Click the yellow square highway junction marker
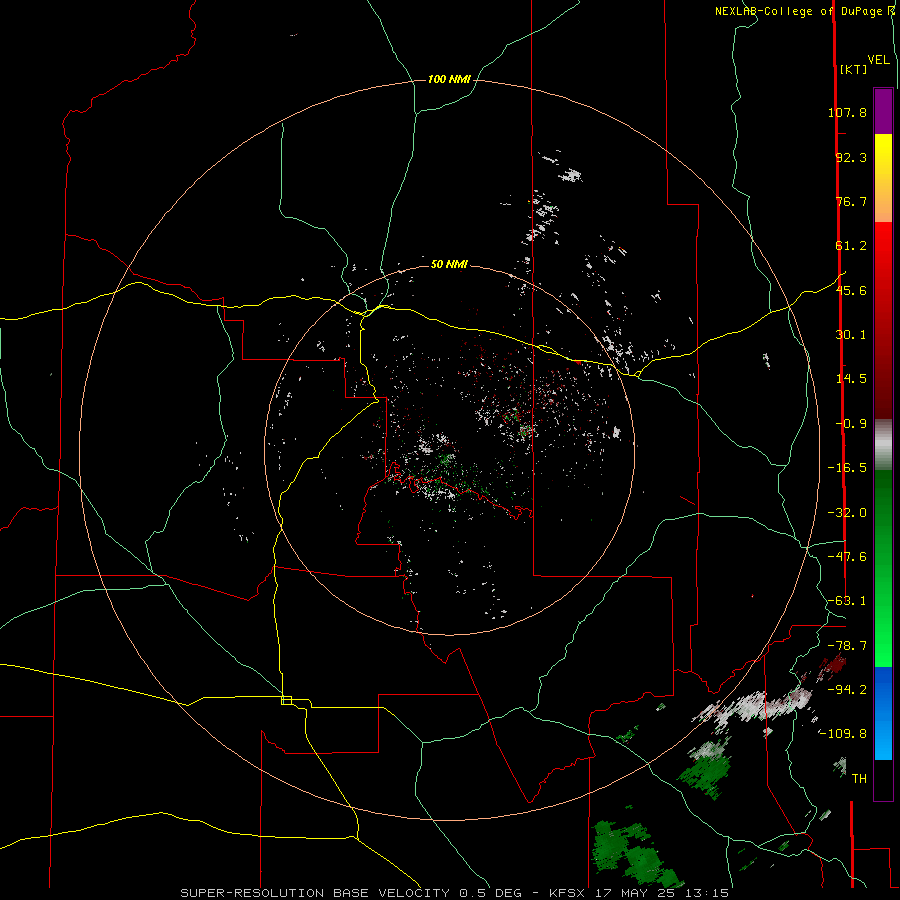Screen dimensions: 900x900 pos(286,700)
